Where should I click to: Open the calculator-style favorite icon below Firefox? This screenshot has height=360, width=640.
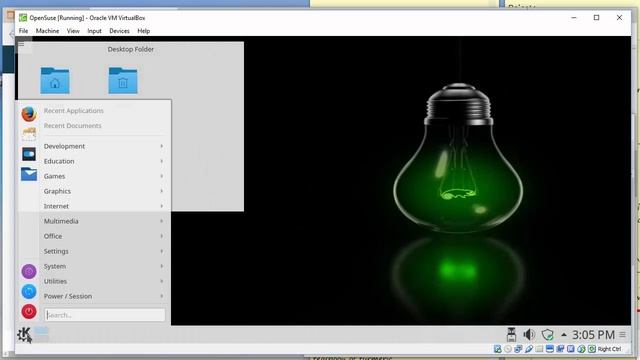tap(29, 133)
